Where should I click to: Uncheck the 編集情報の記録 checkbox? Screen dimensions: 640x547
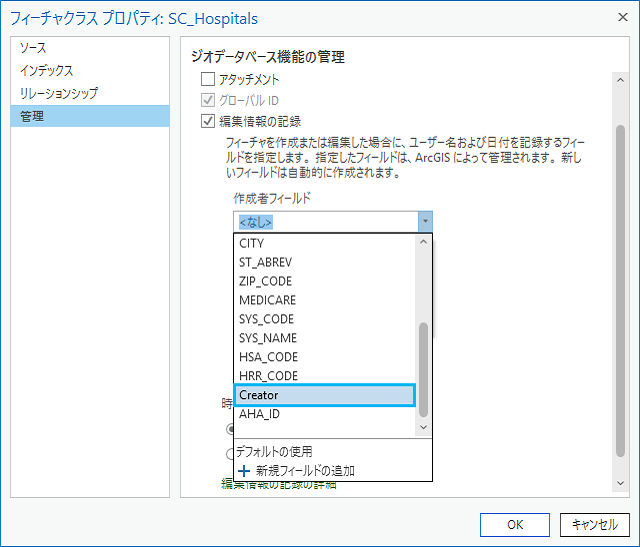(x=208, y=122)
